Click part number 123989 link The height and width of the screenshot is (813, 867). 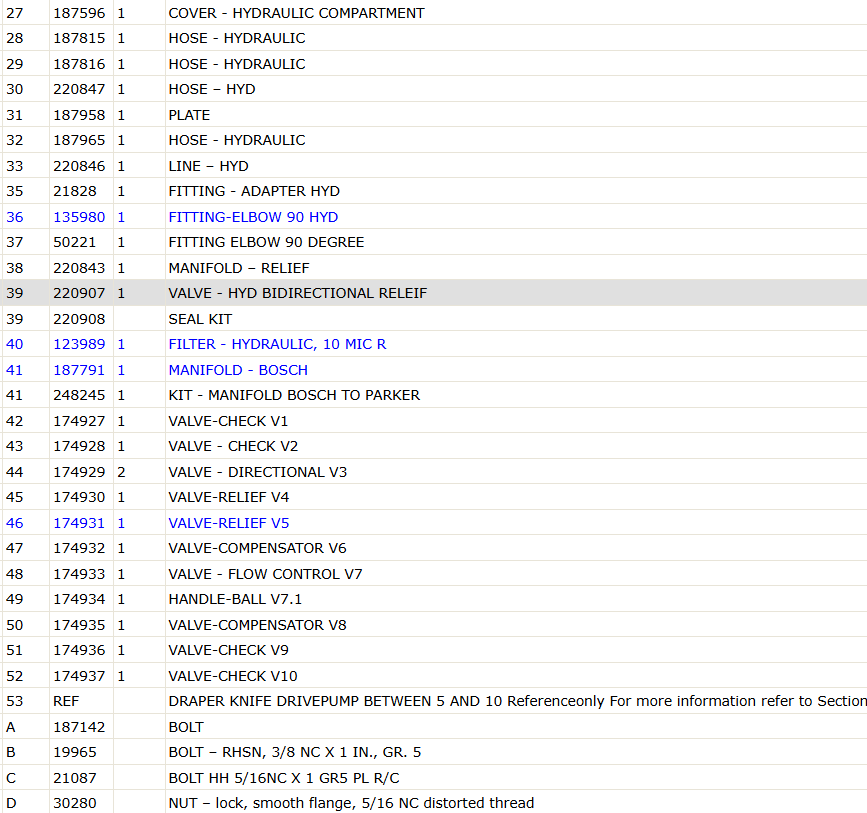[79, 344]
